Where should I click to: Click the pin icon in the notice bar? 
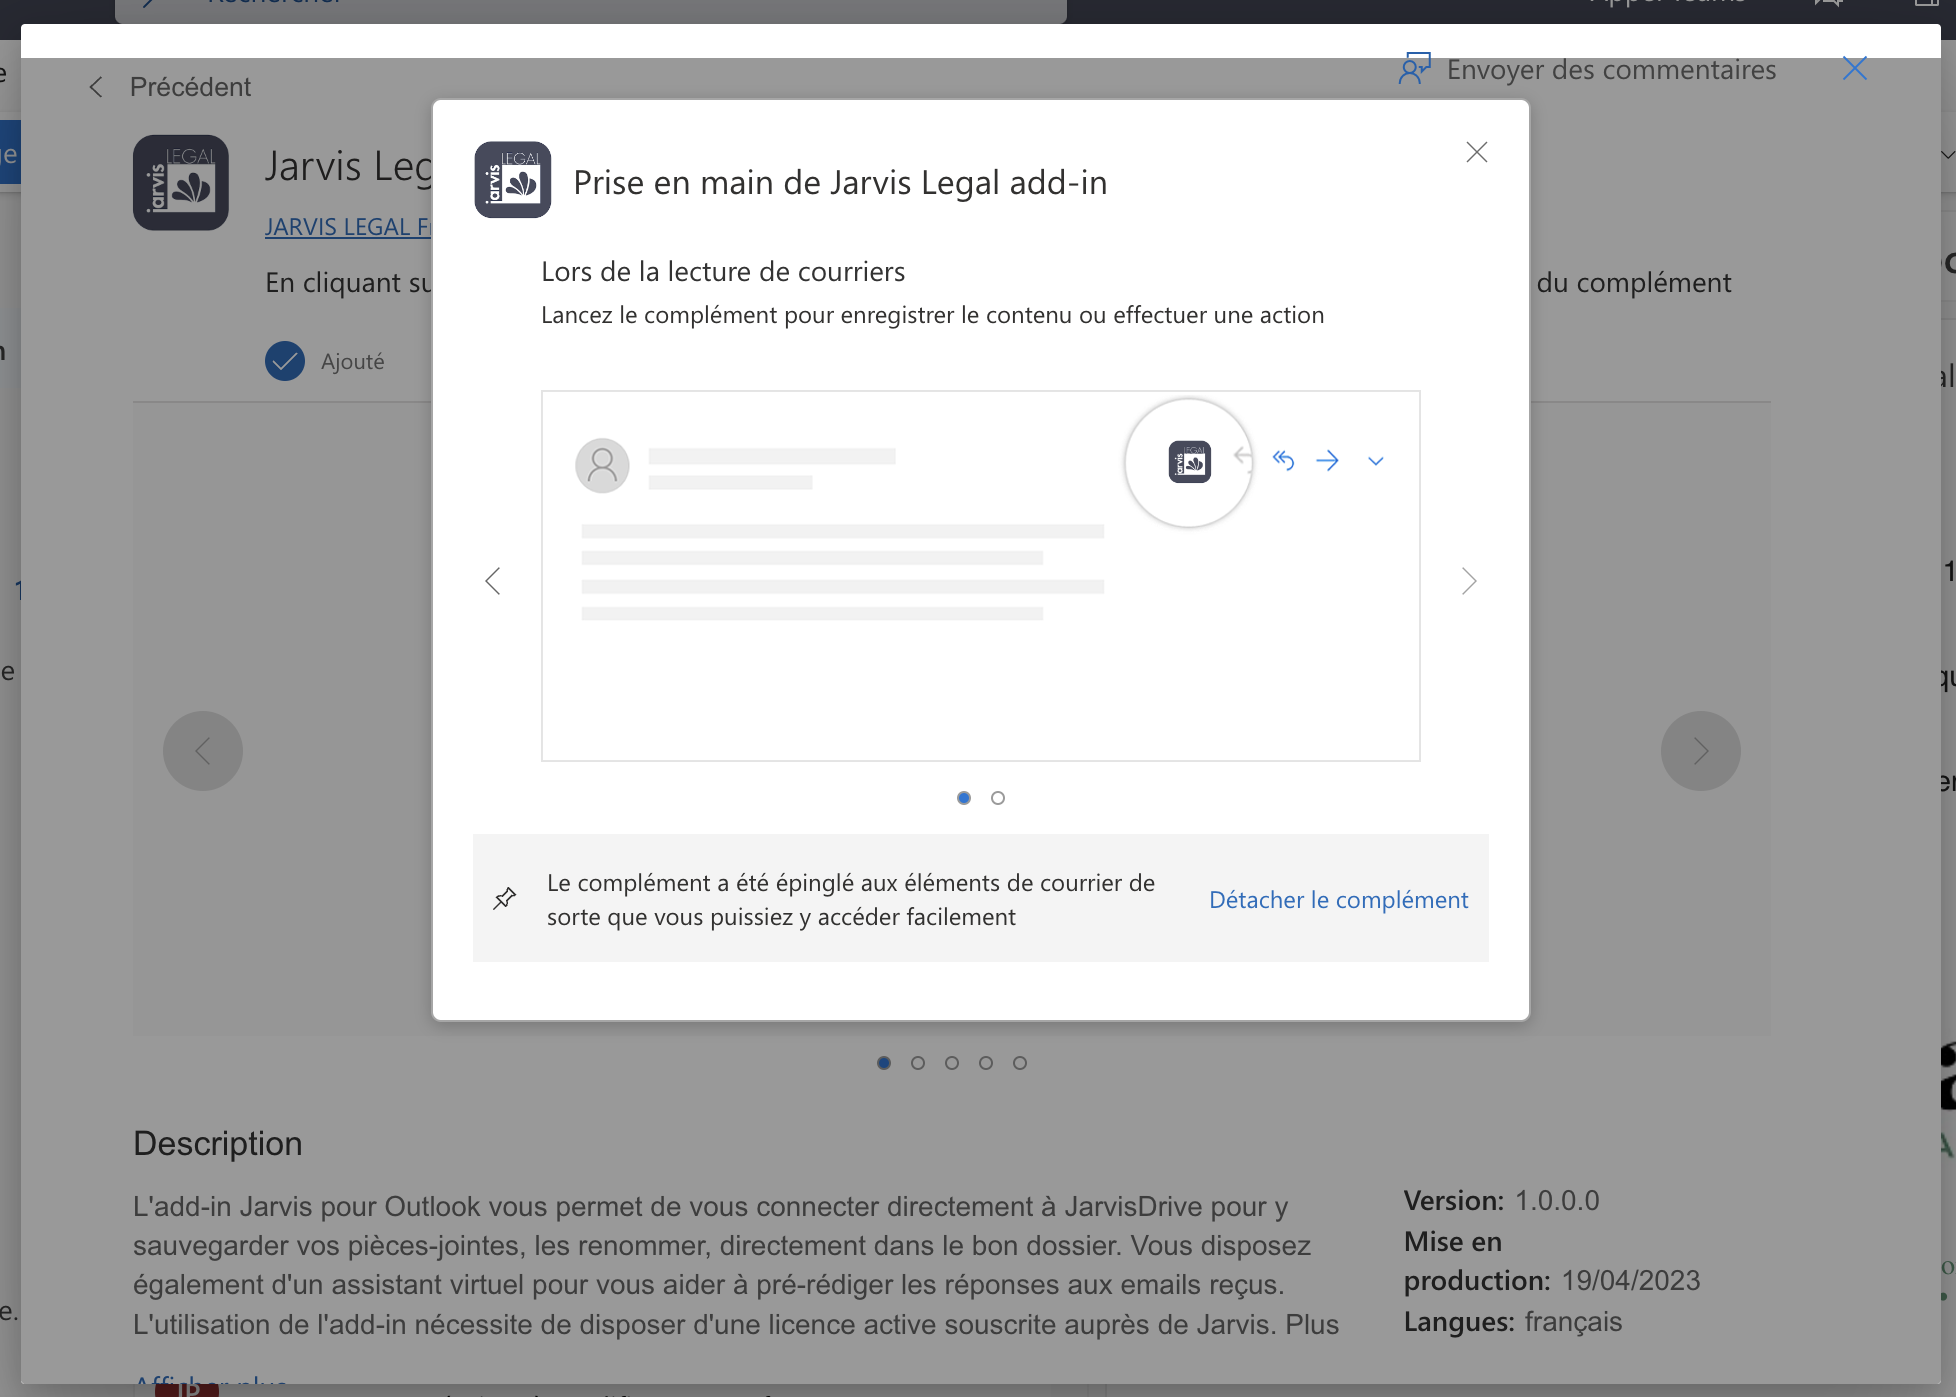pyautogui.click(x=505, y=898)
